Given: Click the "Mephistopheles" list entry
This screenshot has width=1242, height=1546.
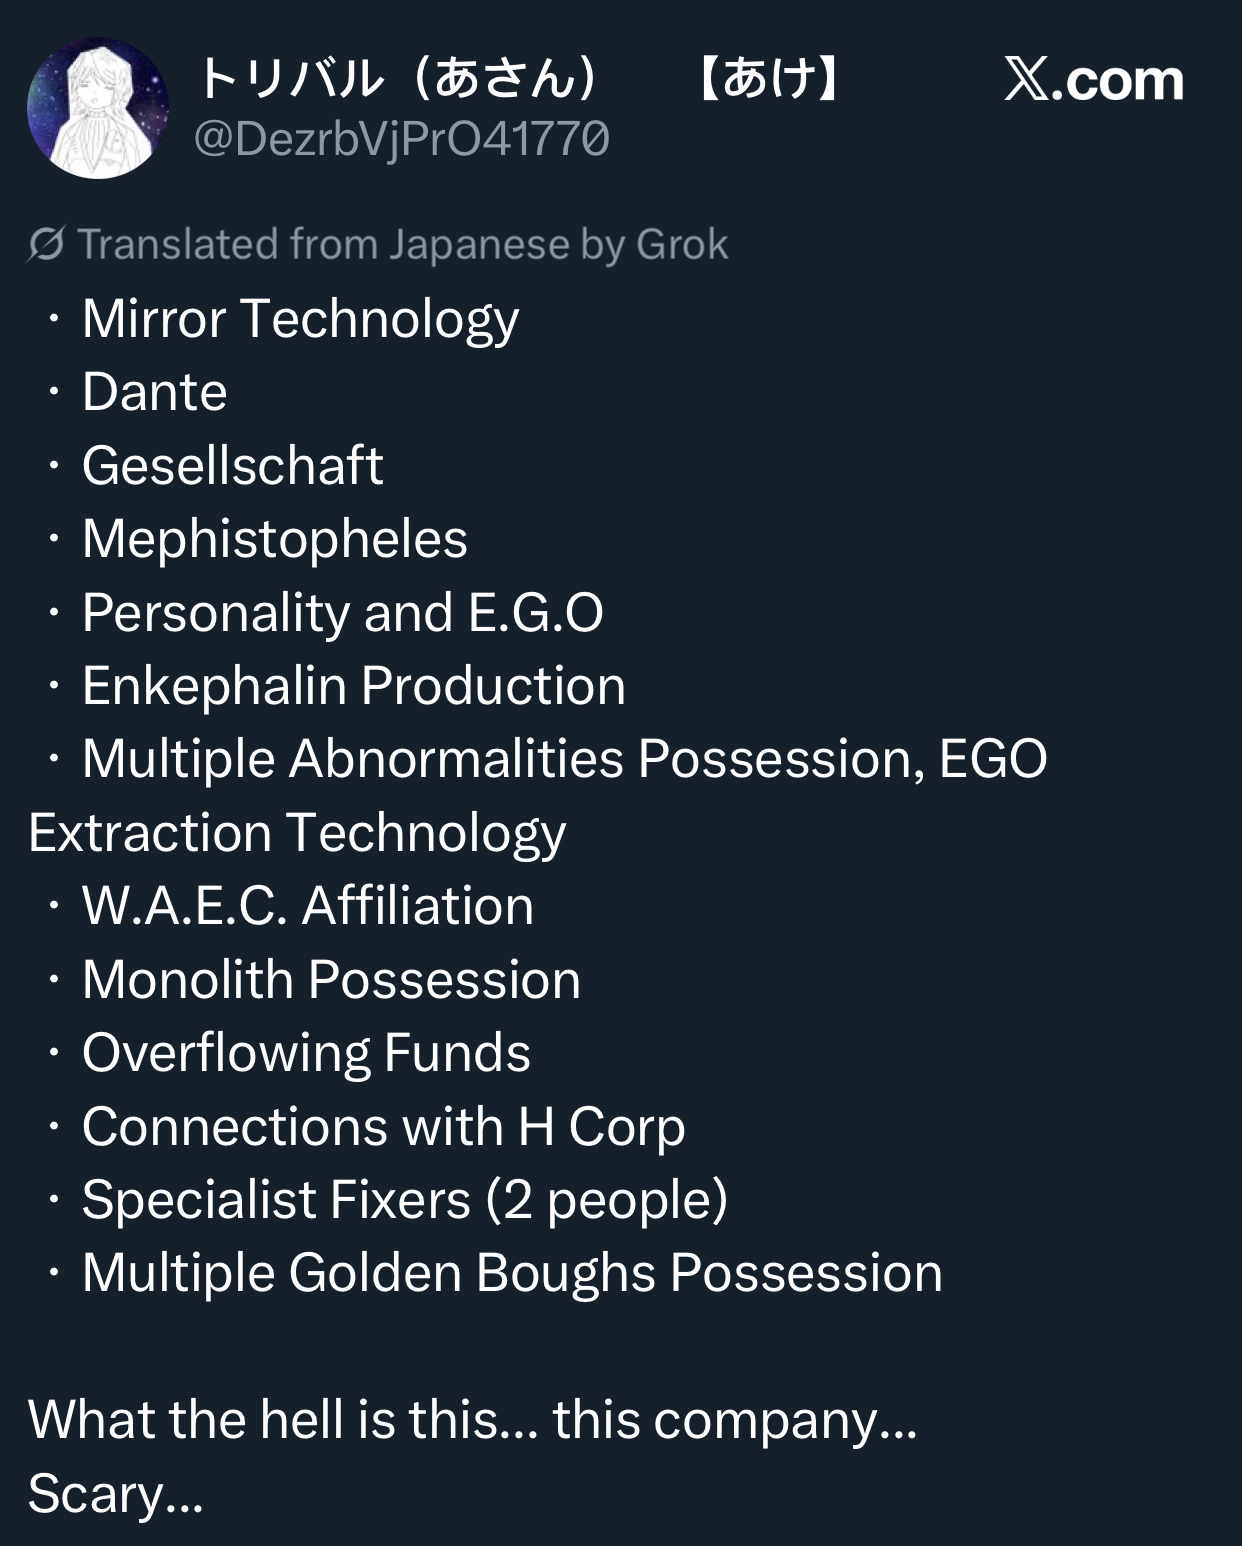Looking at the screenshot, I should coord(275,540).
